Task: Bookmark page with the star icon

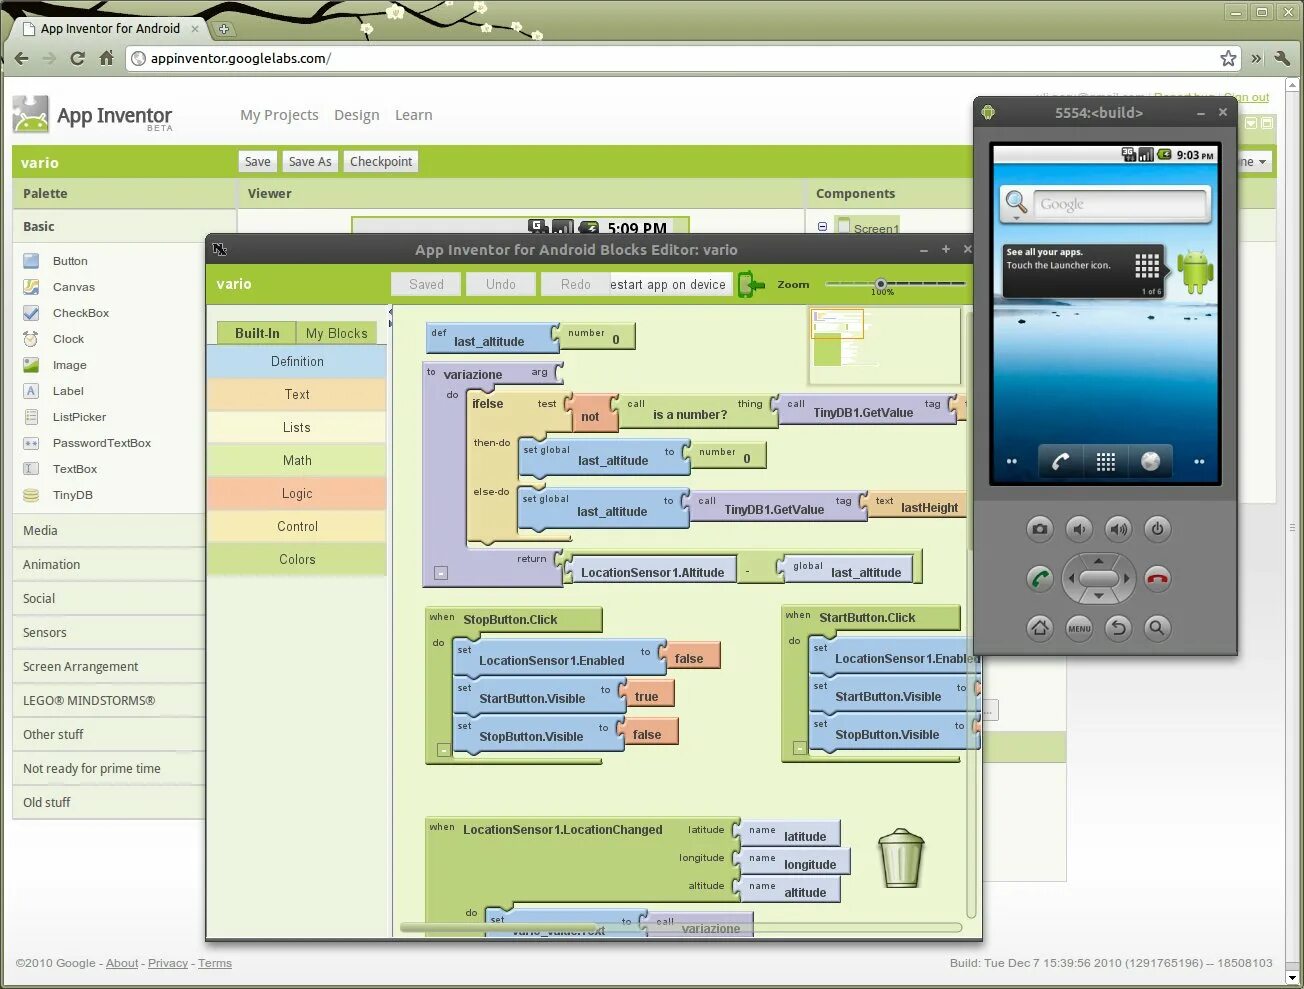Action: tap(1228, 58)
